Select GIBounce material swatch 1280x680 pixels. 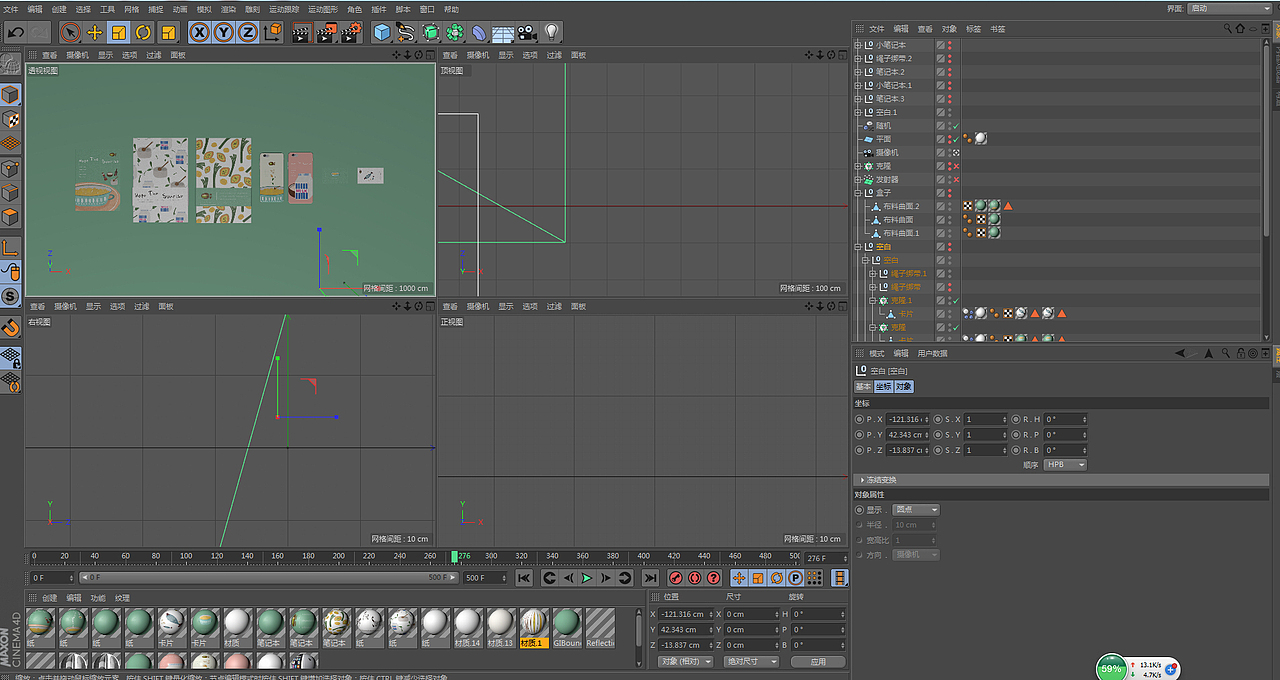point(567,628)
